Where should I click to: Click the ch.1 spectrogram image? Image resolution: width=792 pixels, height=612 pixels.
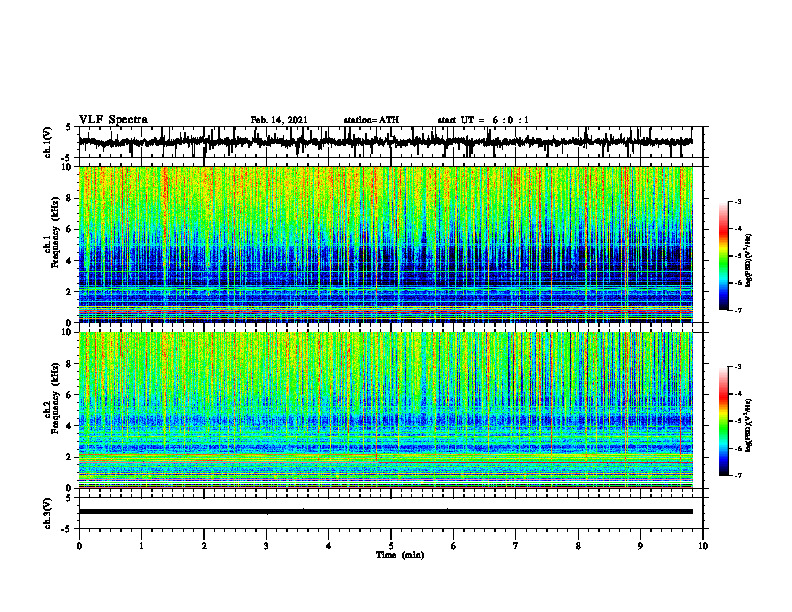coord(386,244)
